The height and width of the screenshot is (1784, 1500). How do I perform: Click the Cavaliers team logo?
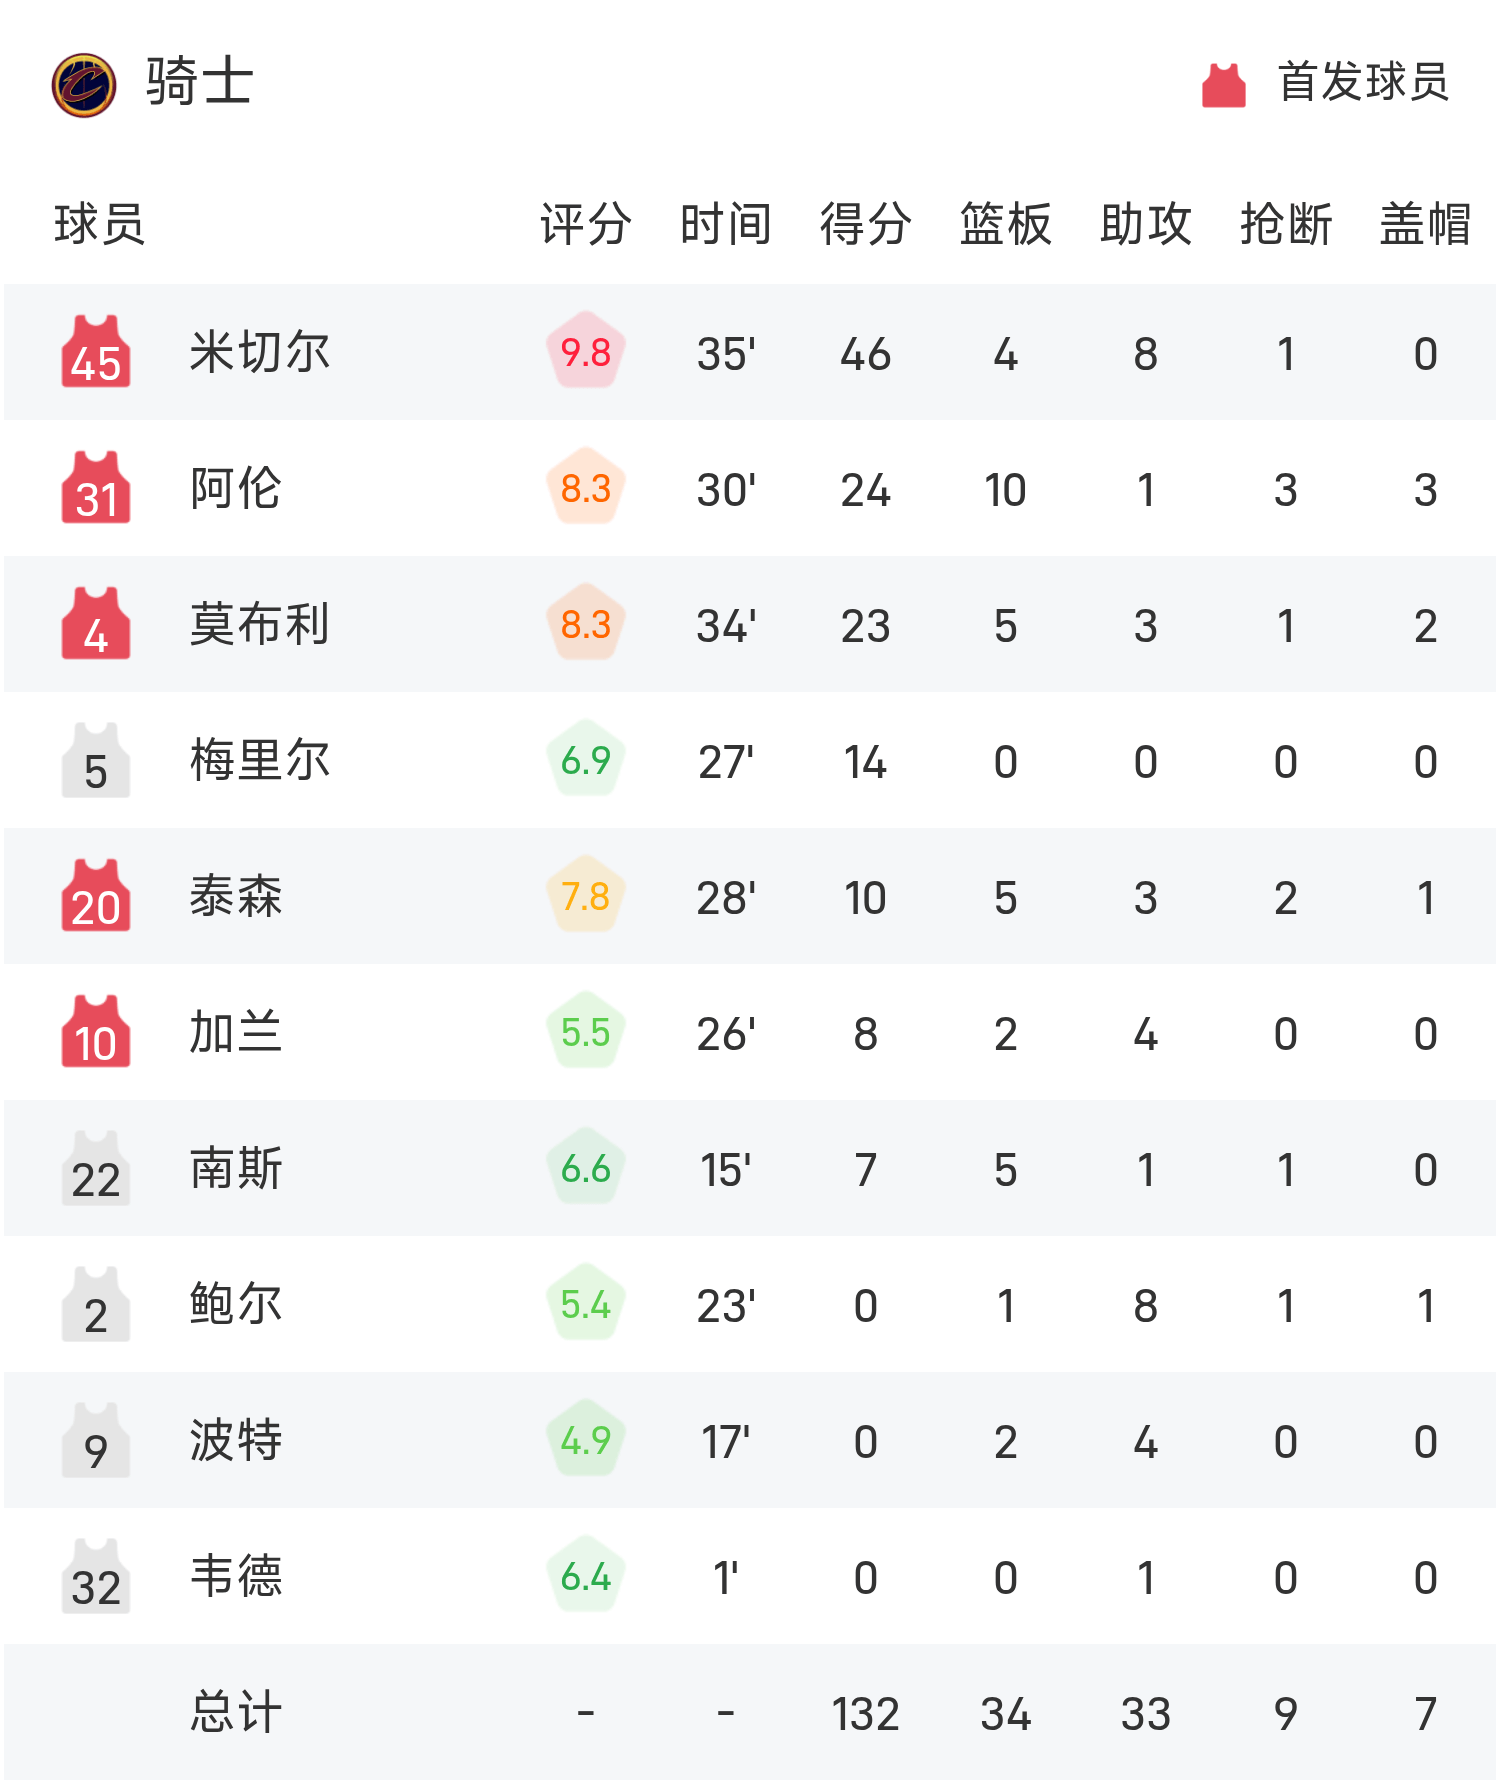click(84, 85)
